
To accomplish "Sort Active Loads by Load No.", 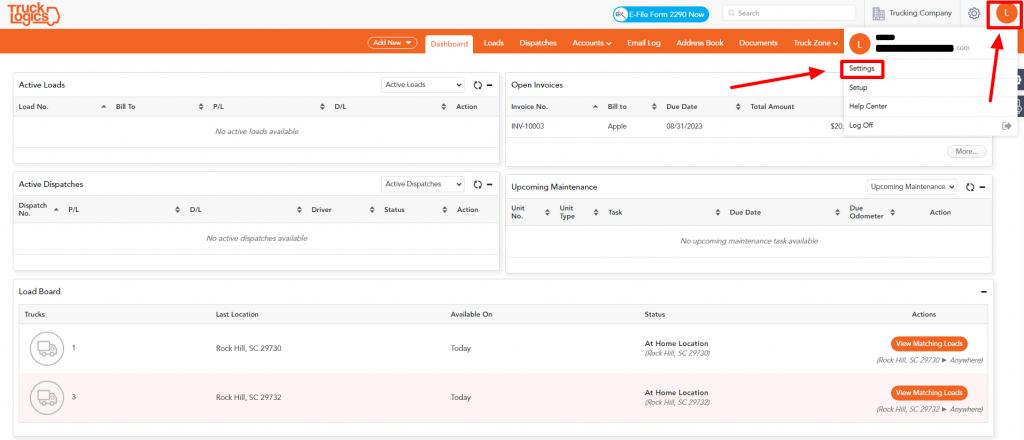I will tap(104, 106).
